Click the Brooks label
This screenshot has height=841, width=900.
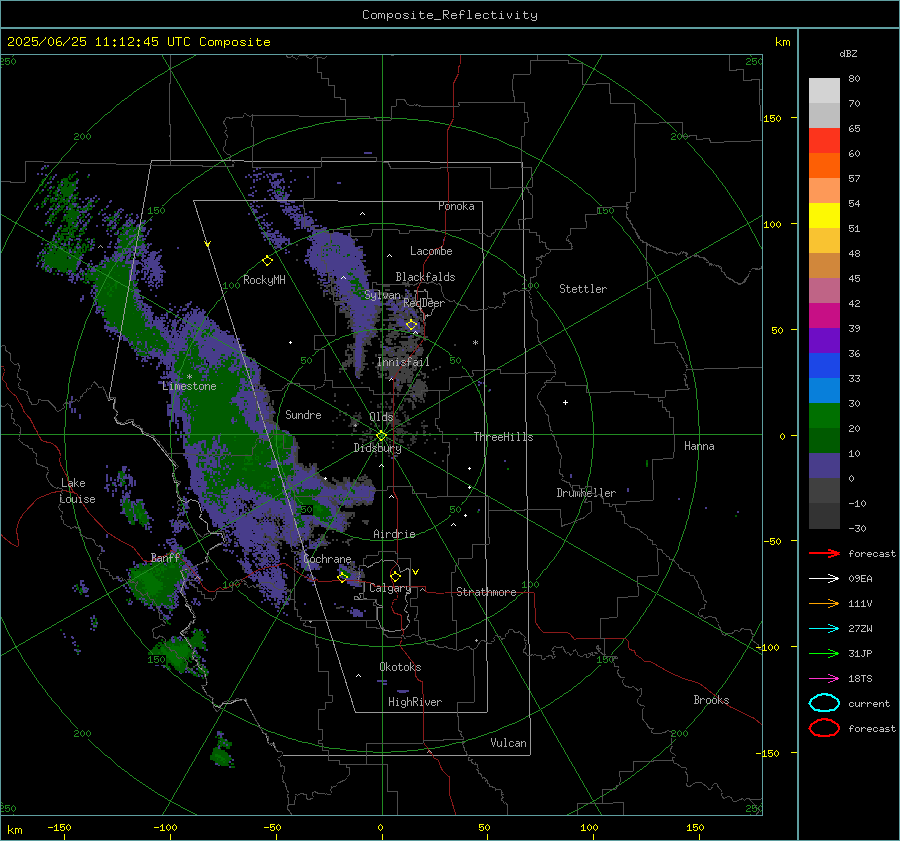711,700
